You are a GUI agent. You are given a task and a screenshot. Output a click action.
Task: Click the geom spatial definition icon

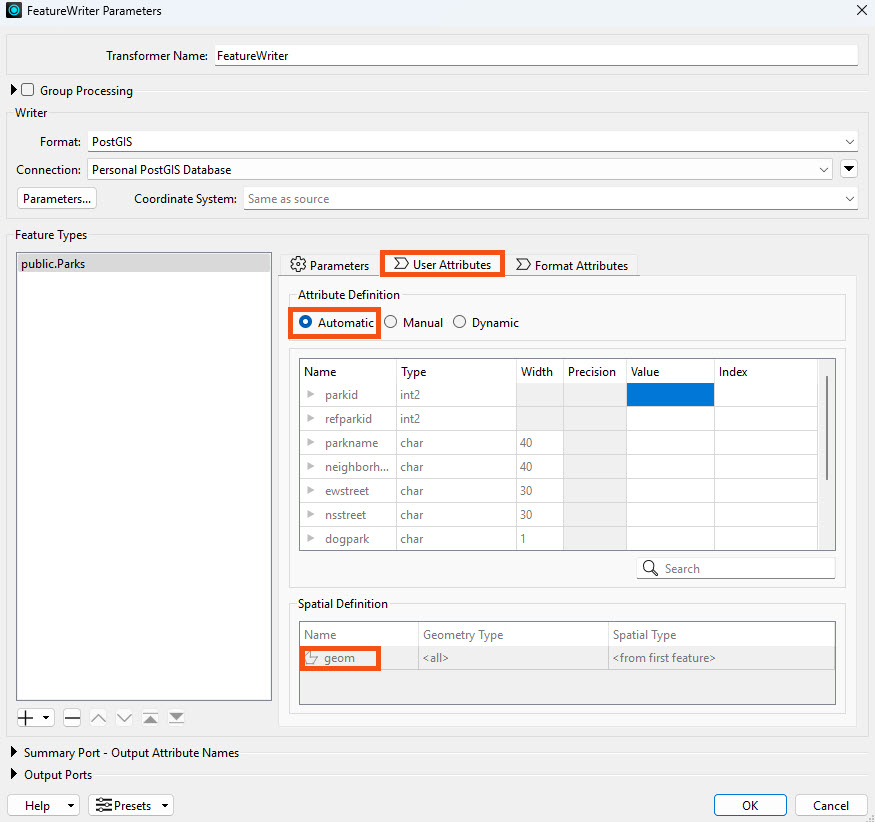[313, 658]
